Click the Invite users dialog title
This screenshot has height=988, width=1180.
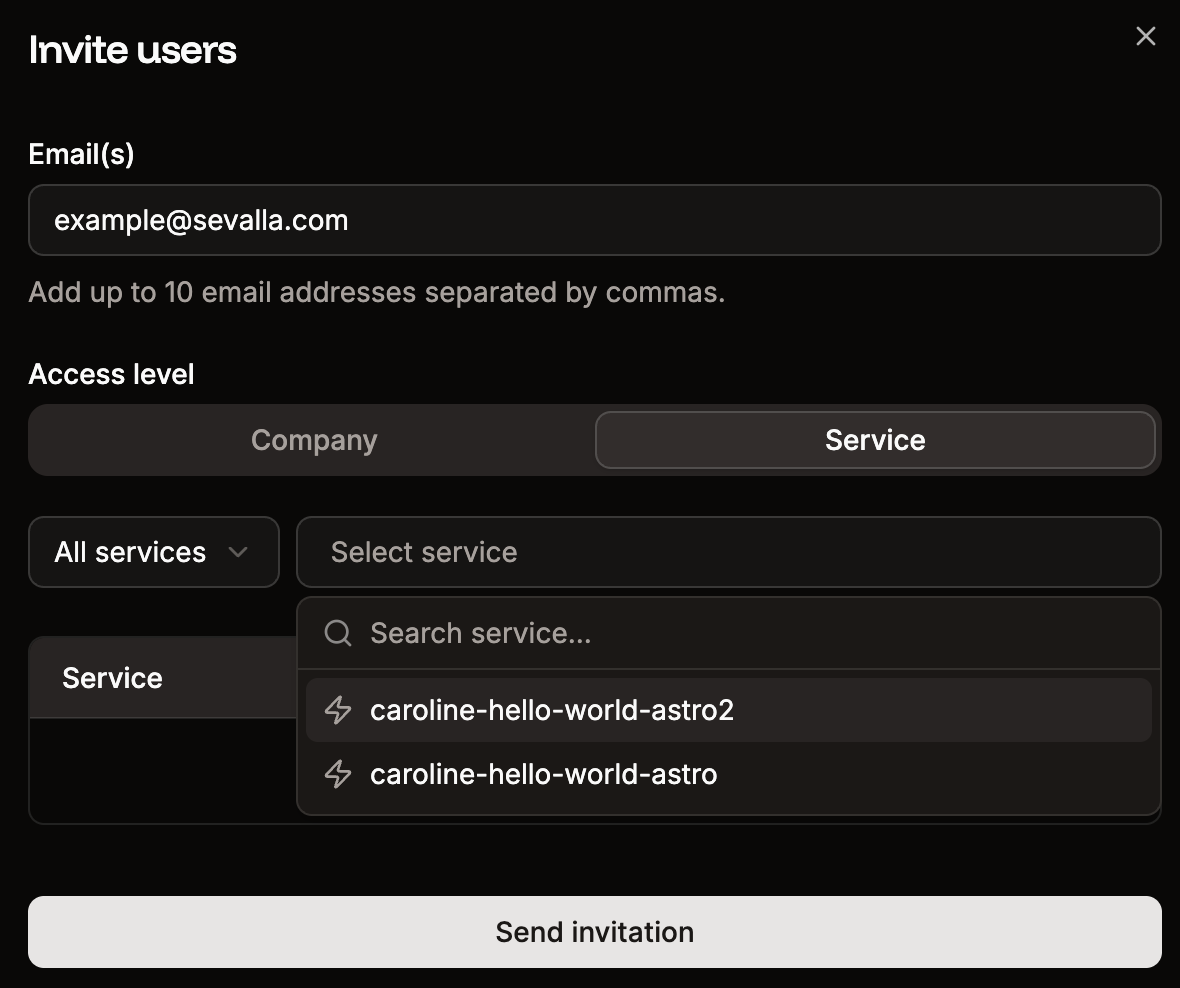point(133,49)
